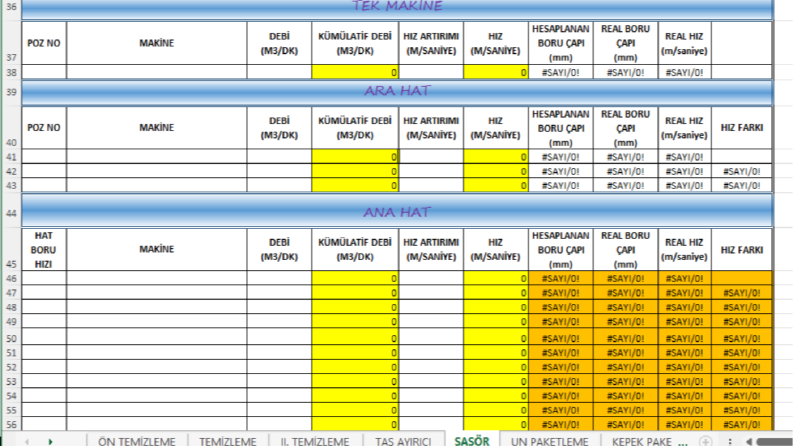
Task: Select yellow HIZ cell in row 52
Action: (x=496, y=367)
